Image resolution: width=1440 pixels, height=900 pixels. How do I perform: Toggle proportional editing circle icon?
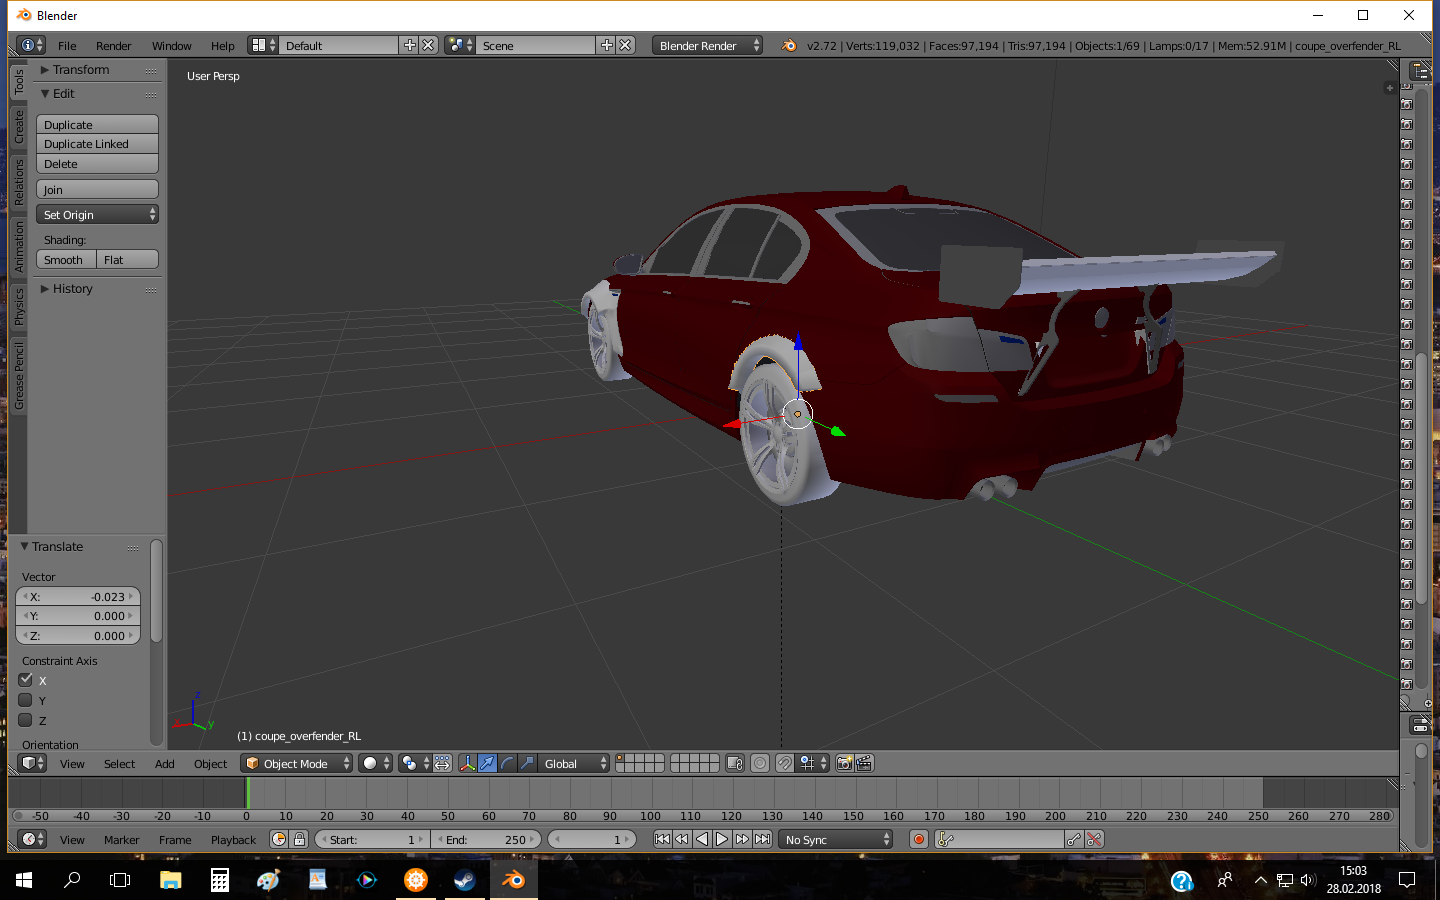pyautogui.click(x=760, y=763)
